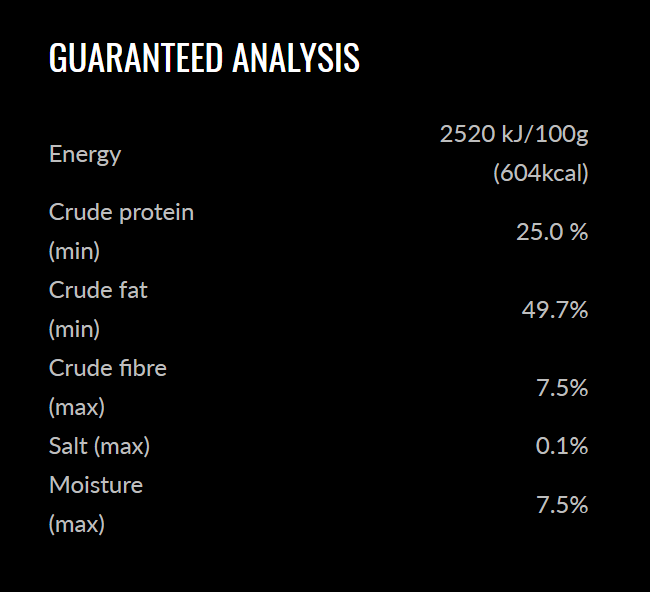Click (max) under Crude fibre
Image resolution: width=650 pixels, height=592 pixels.
pos(77,407)
